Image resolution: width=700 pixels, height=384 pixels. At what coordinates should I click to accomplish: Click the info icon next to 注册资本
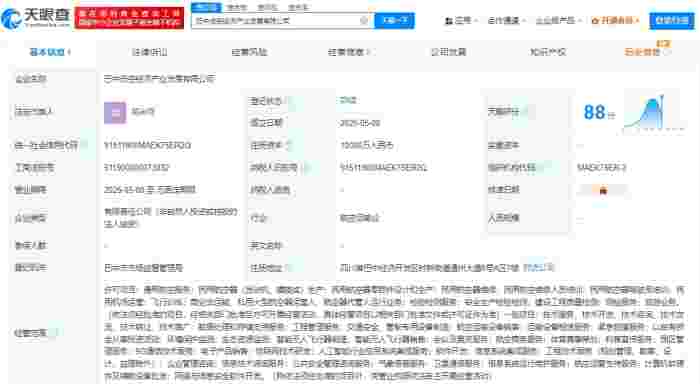(288, 145)
